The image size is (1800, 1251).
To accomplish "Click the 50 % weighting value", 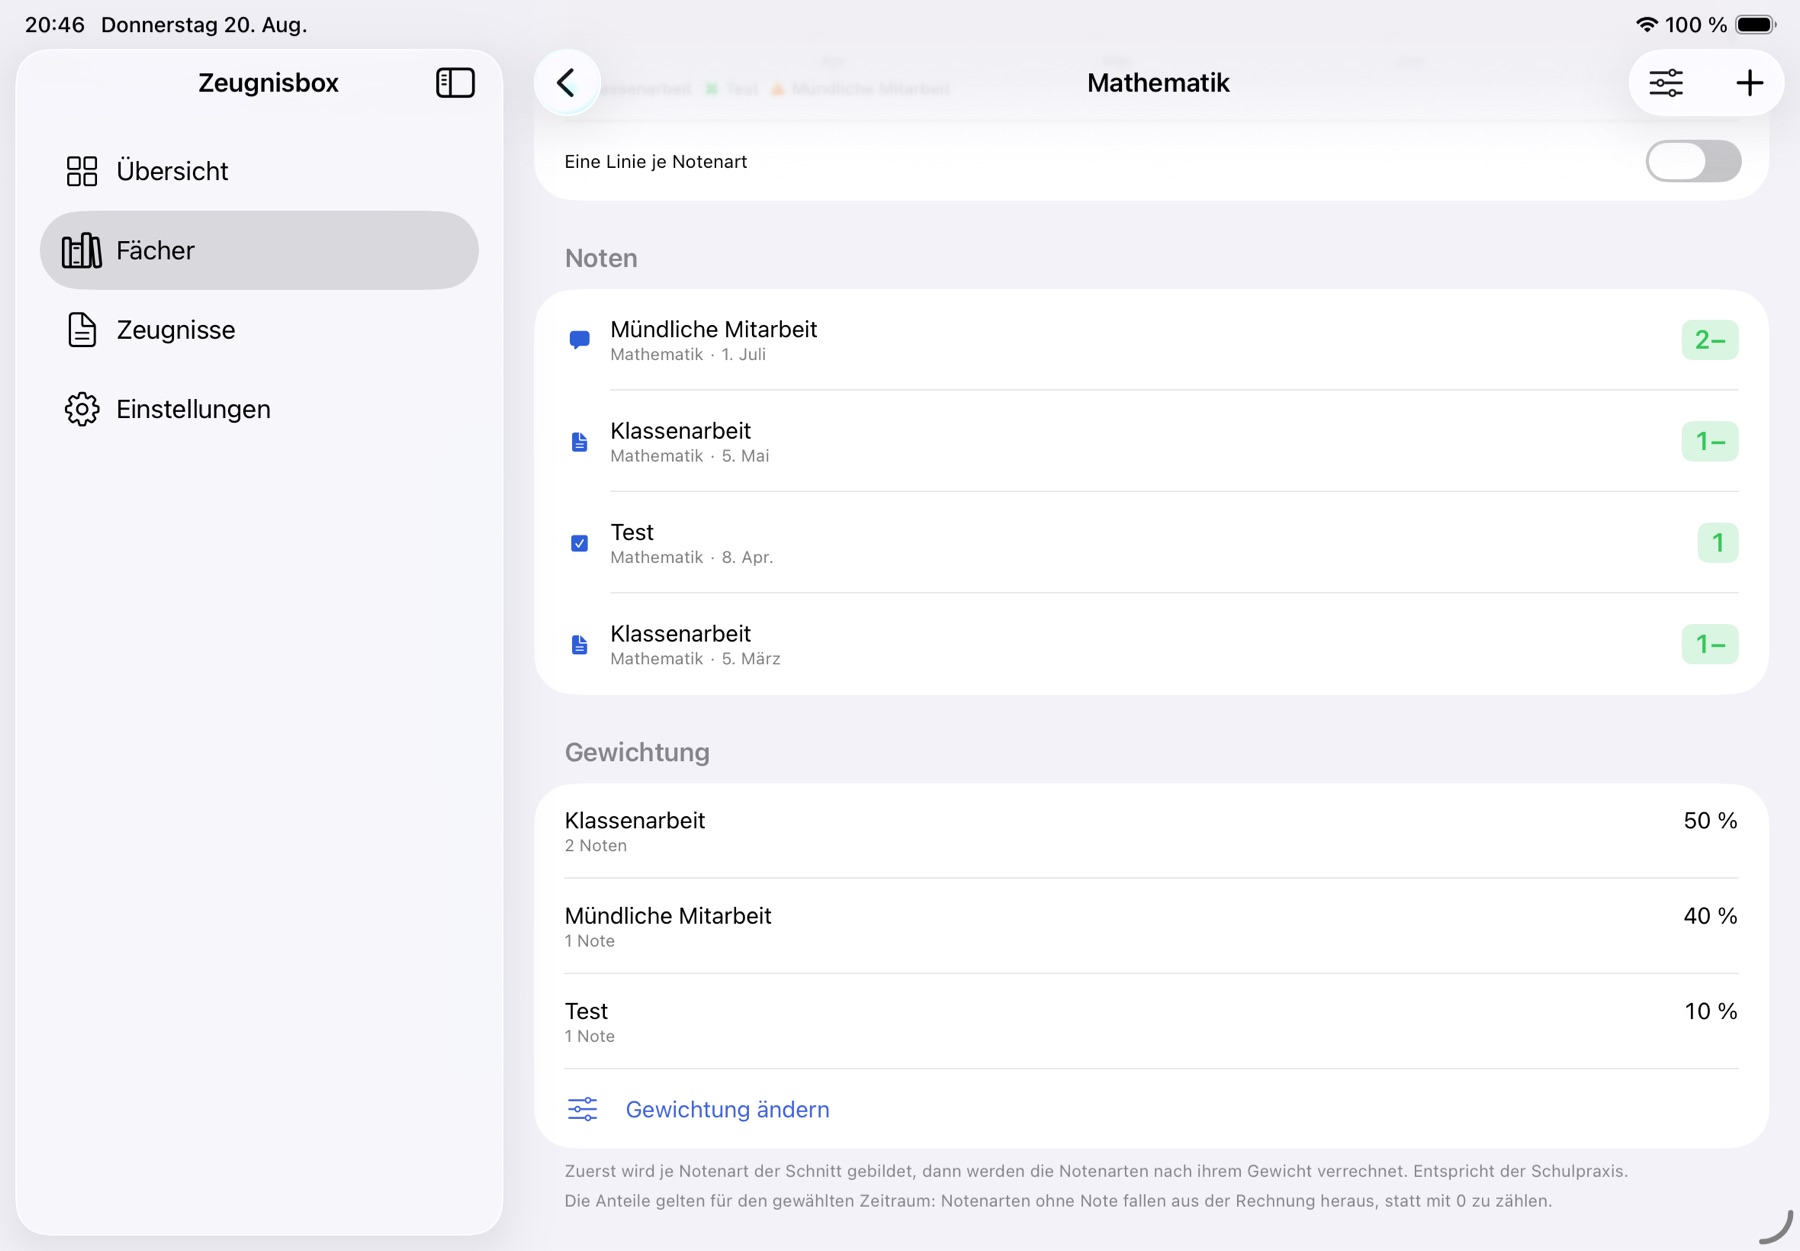I will 1710,821.
